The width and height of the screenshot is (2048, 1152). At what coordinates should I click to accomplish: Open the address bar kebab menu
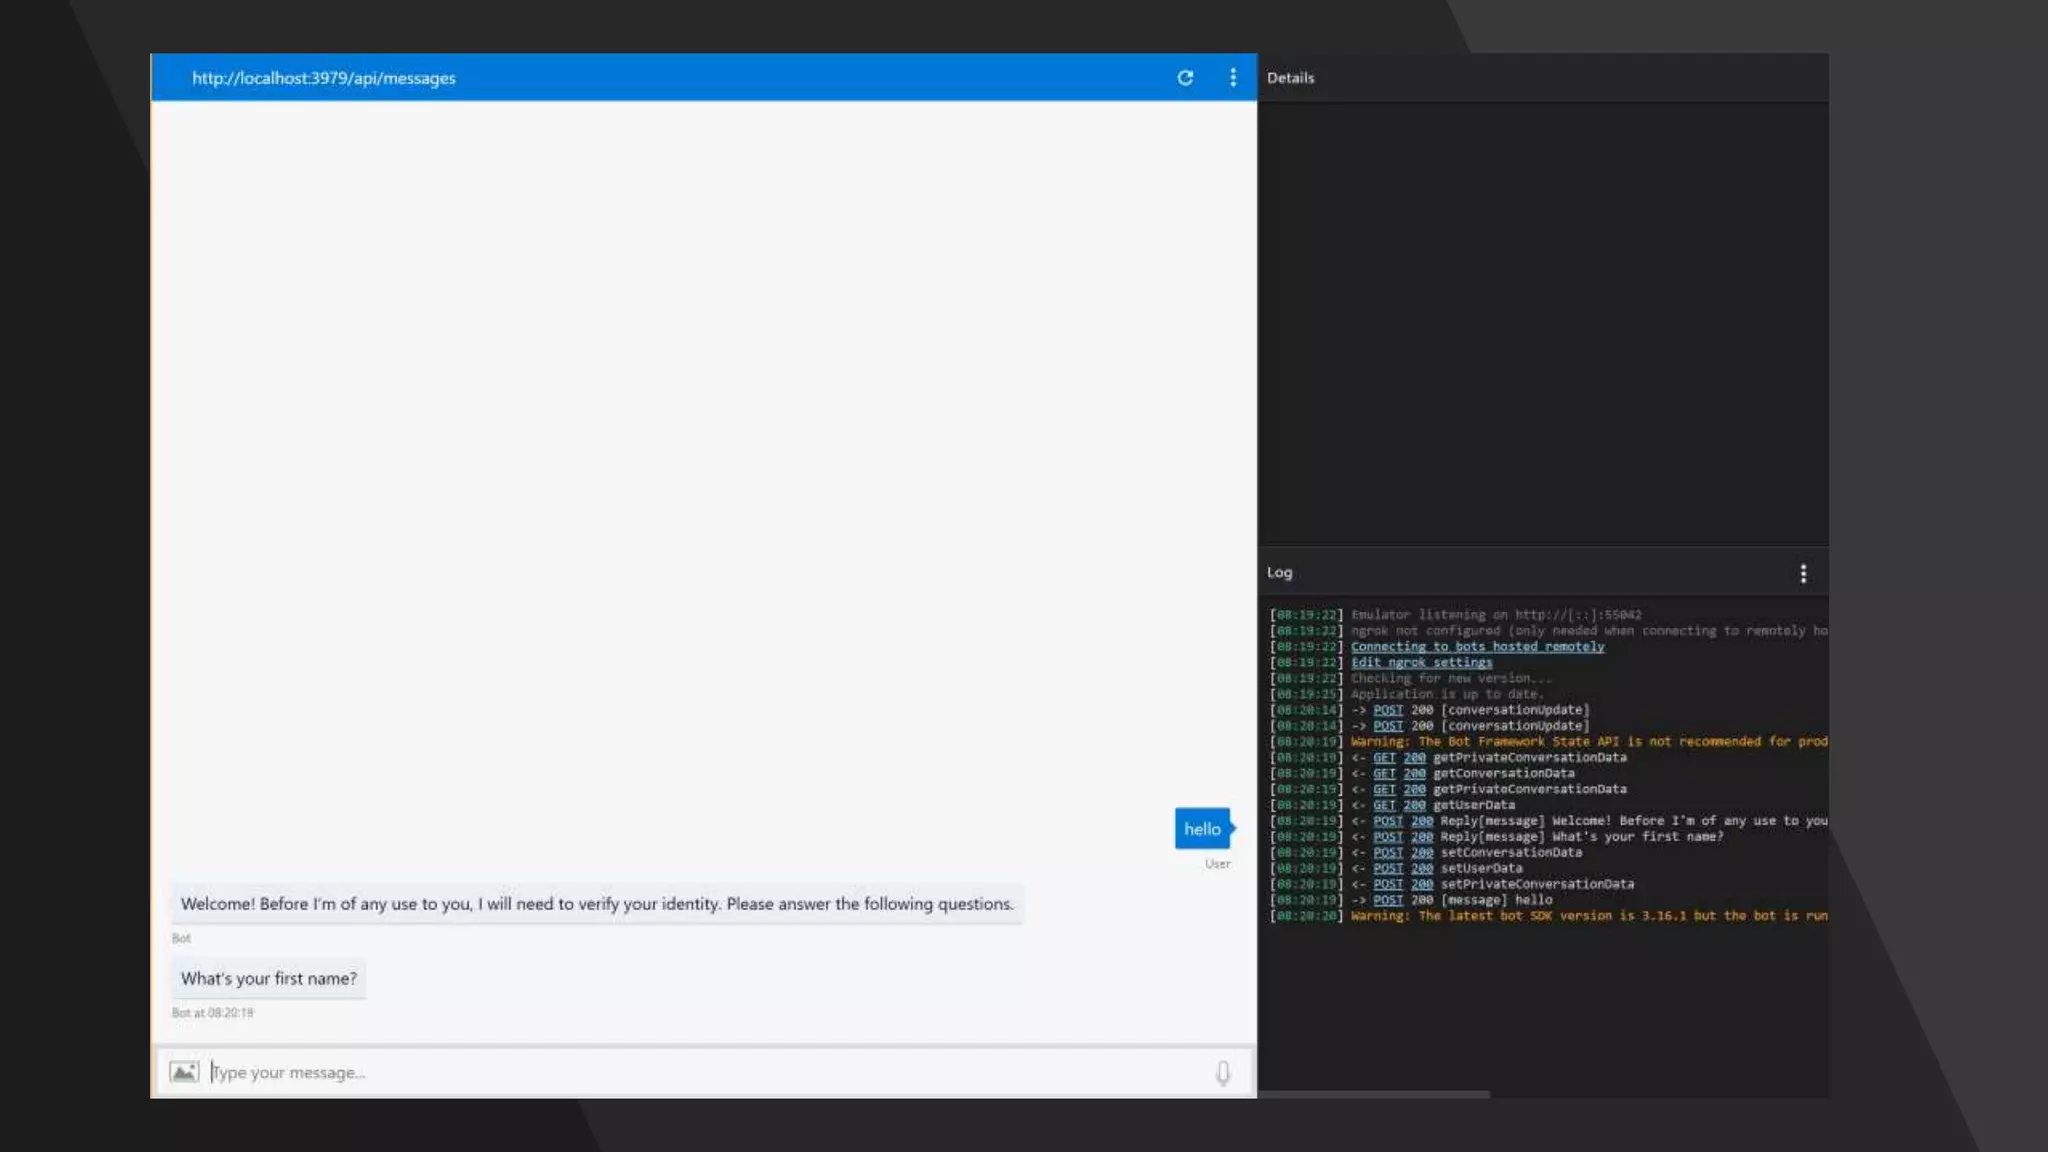[x=1233, y=78]
